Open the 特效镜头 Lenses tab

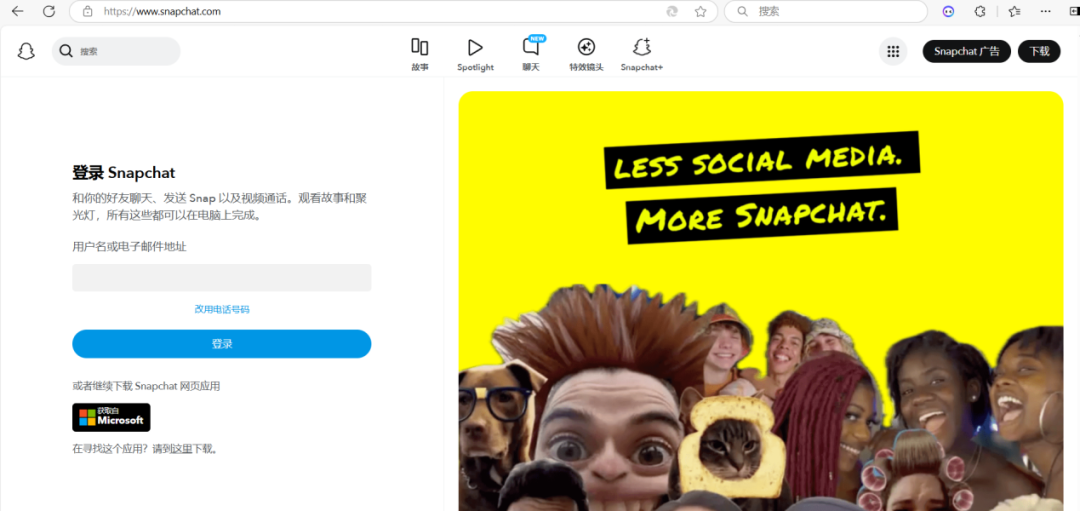pyautogui.click(x=586, y=55)
